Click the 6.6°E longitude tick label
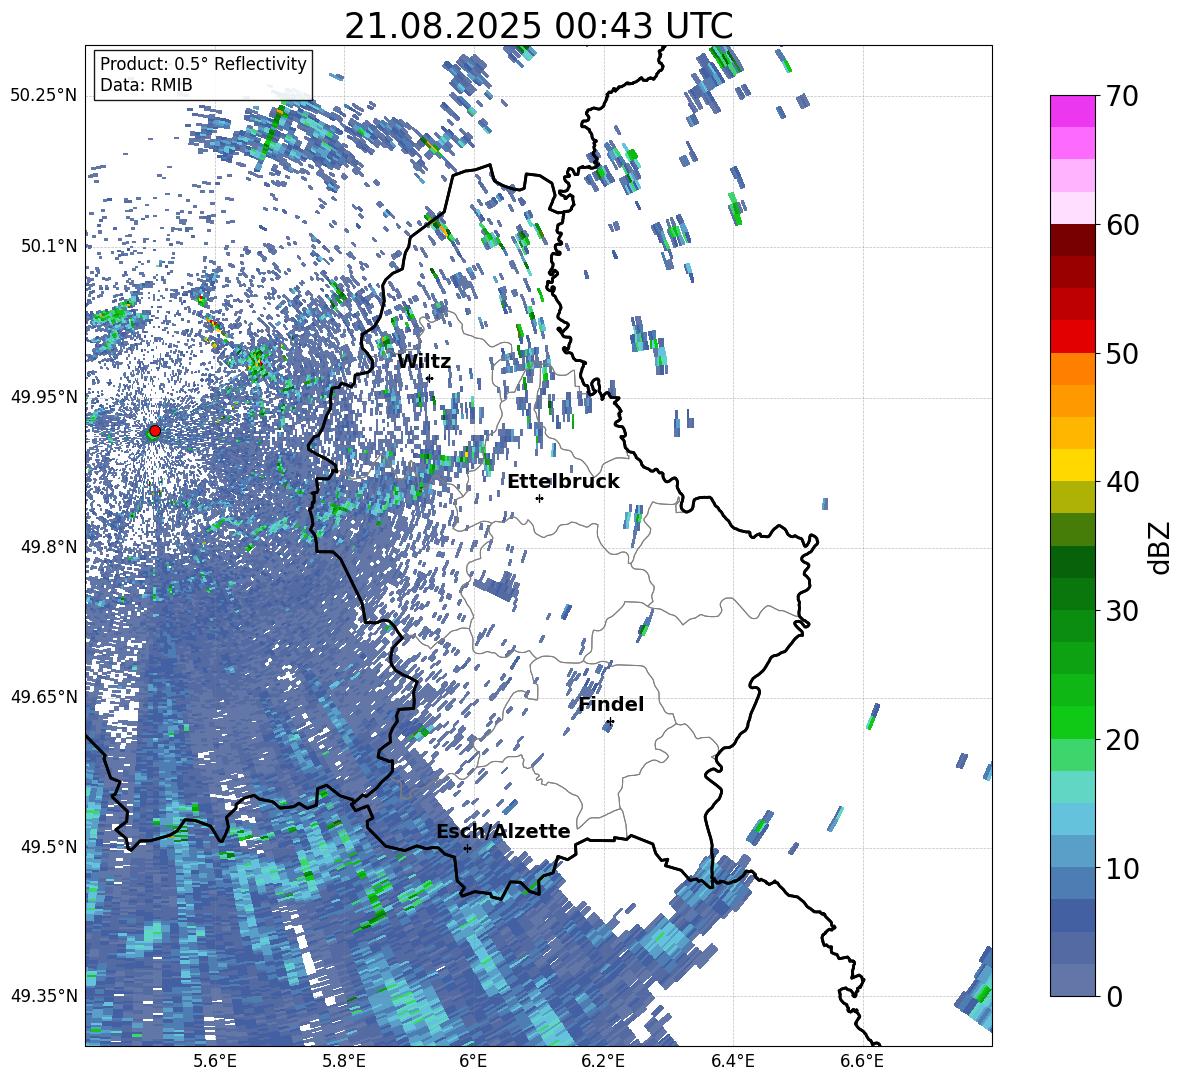 [x=862, y=1061]
